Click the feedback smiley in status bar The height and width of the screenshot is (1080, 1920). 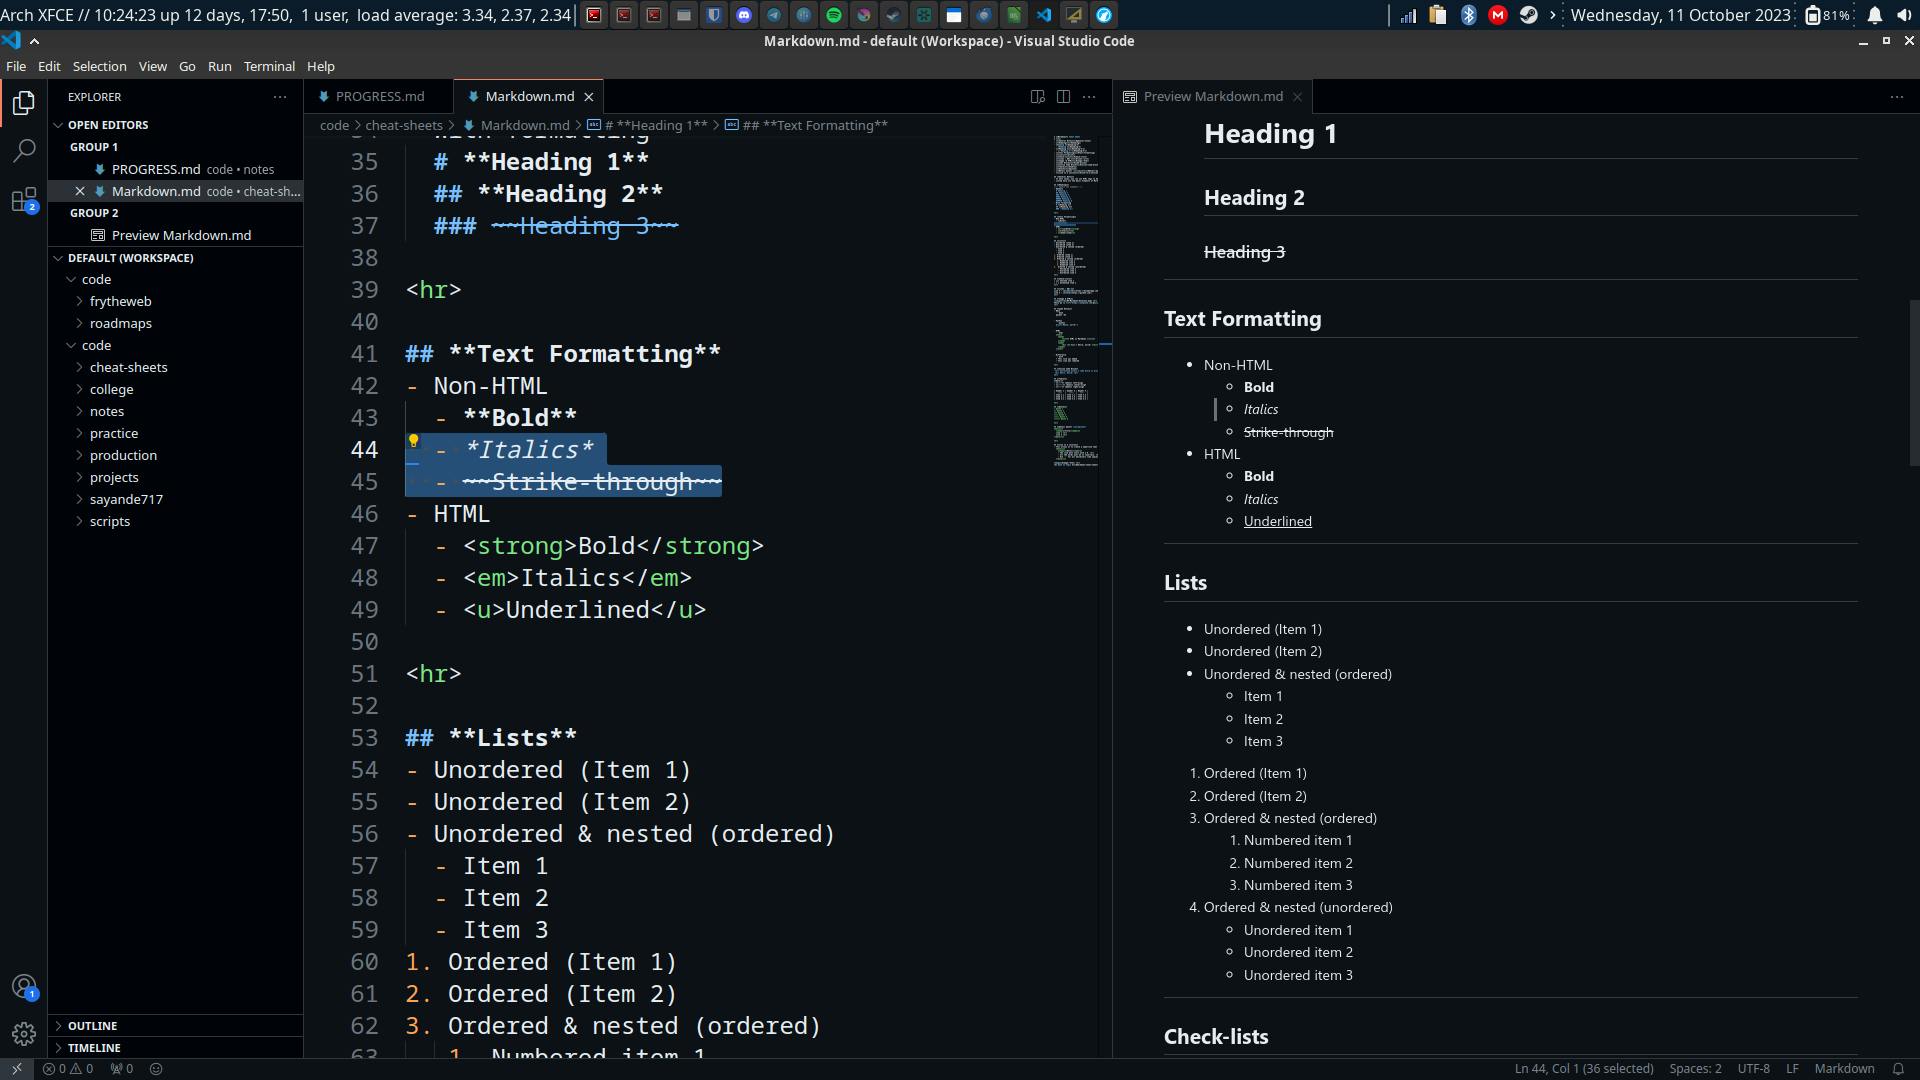point(156,1069)
